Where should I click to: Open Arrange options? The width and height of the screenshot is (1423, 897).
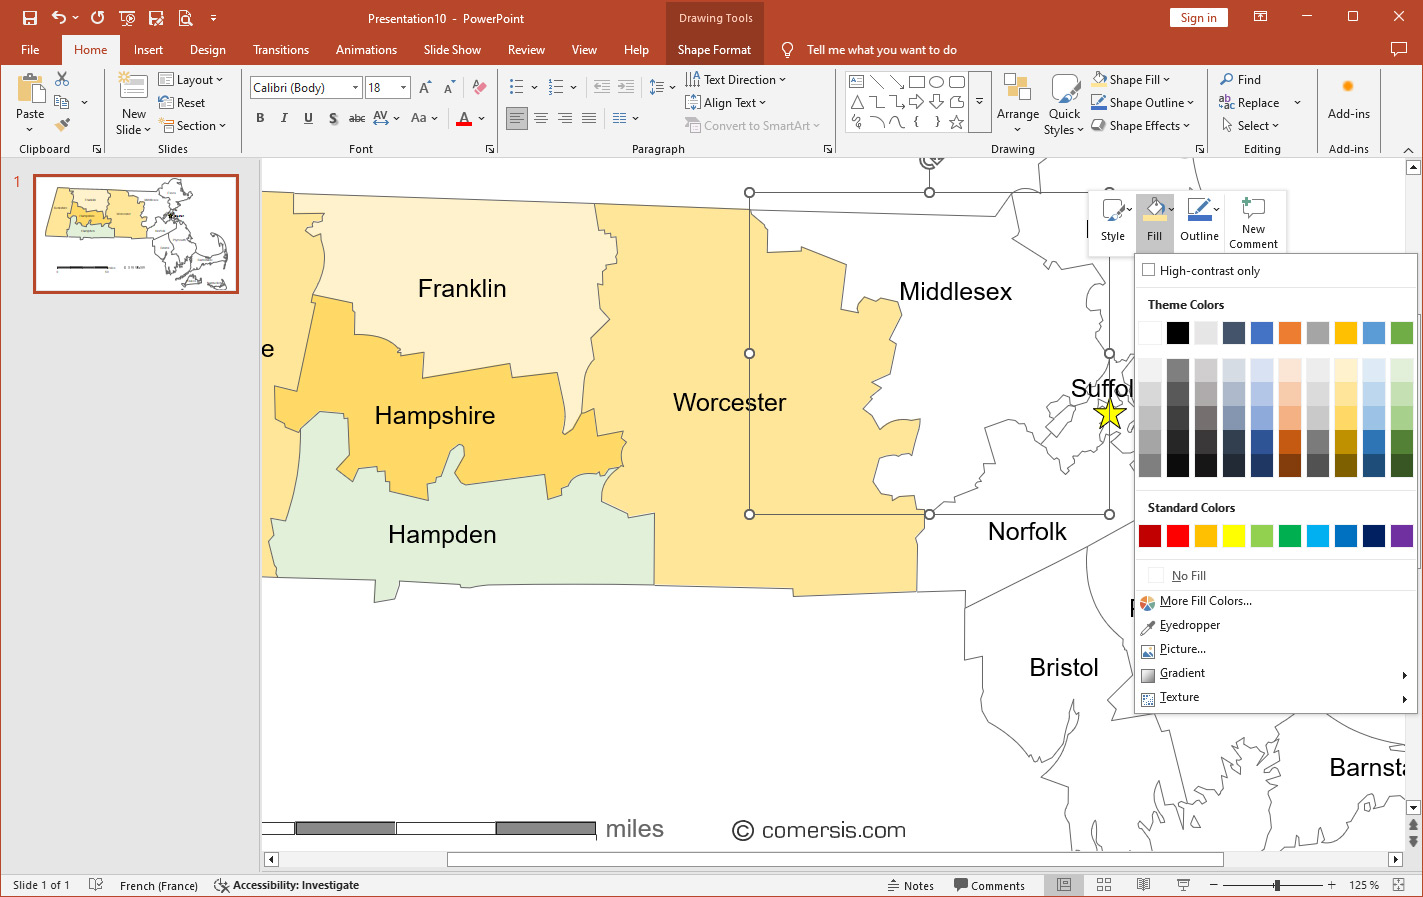click(1018, 104)
